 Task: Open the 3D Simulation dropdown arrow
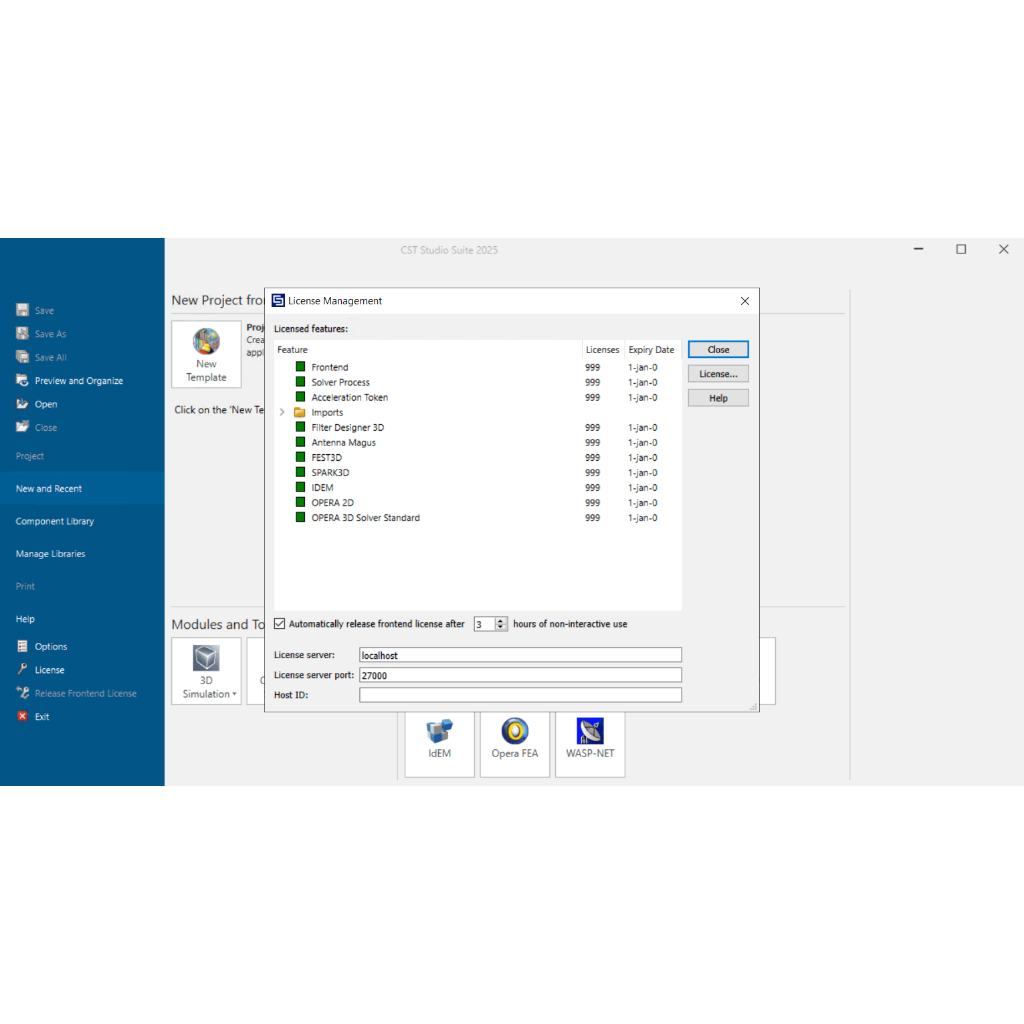[234, 694]
